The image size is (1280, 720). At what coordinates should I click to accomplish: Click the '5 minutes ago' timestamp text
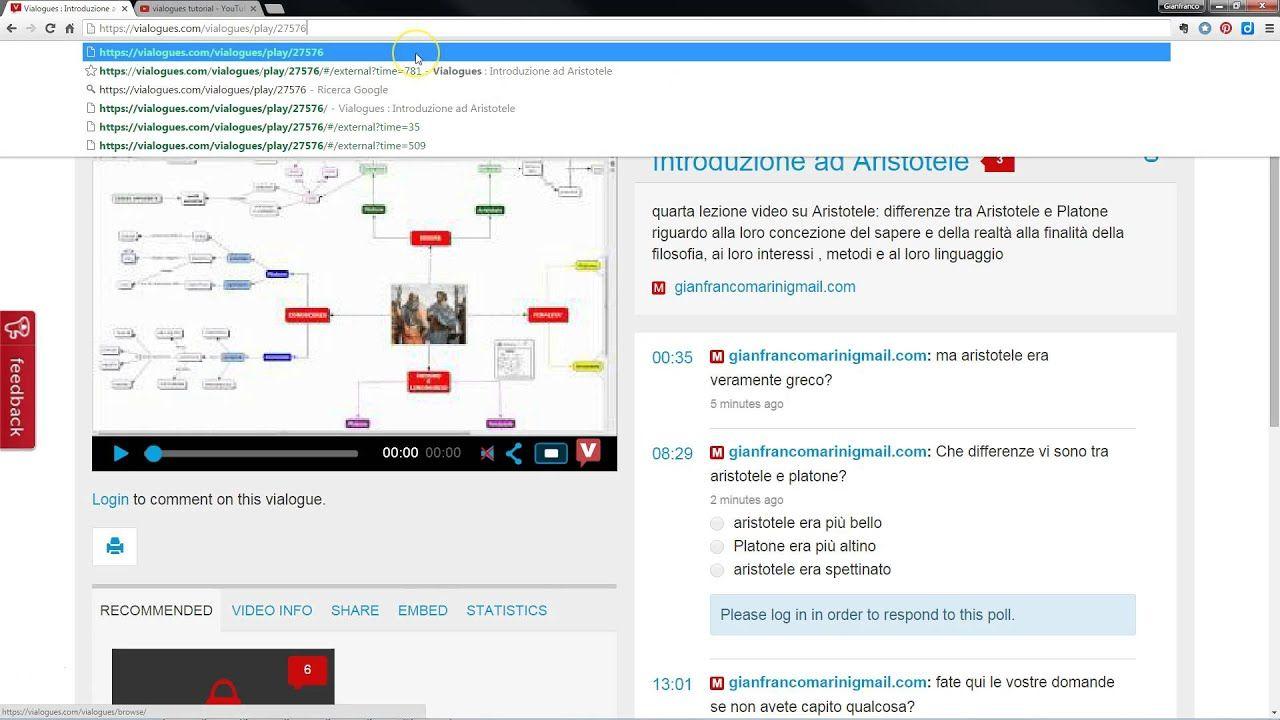coord(747,404)
